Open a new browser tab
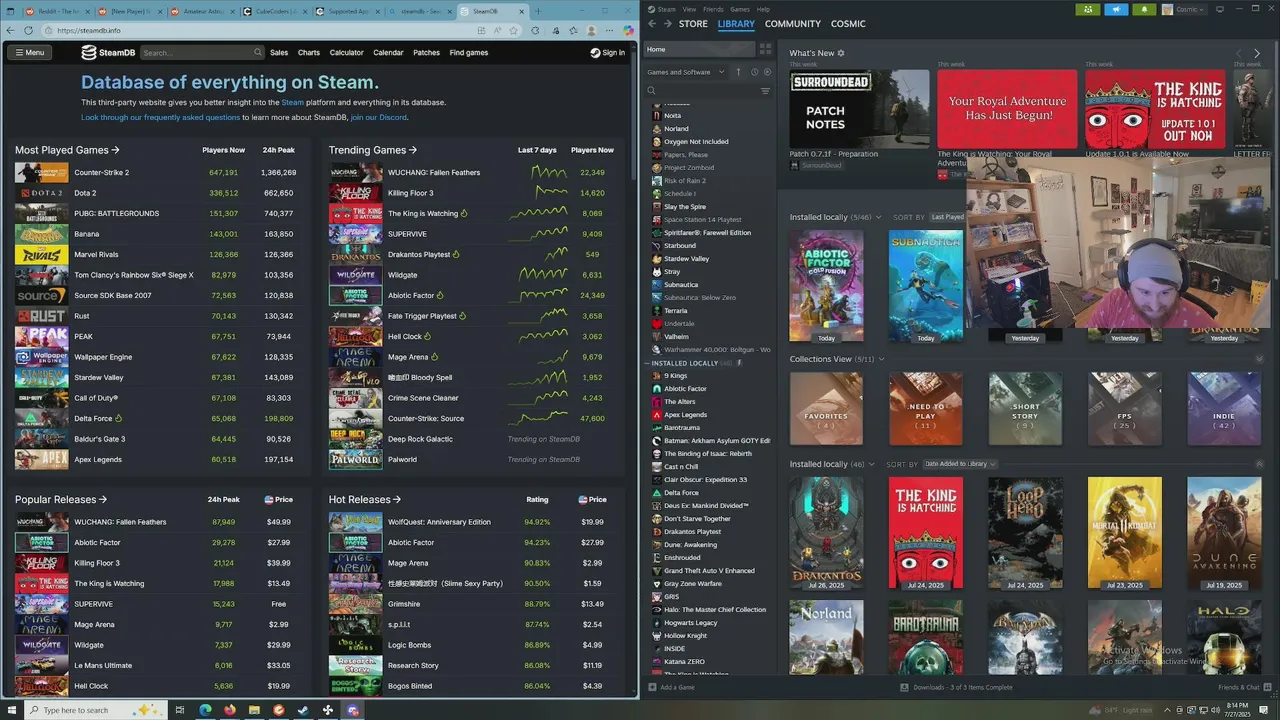This screenshot has height=720, width=1280. 538,11
